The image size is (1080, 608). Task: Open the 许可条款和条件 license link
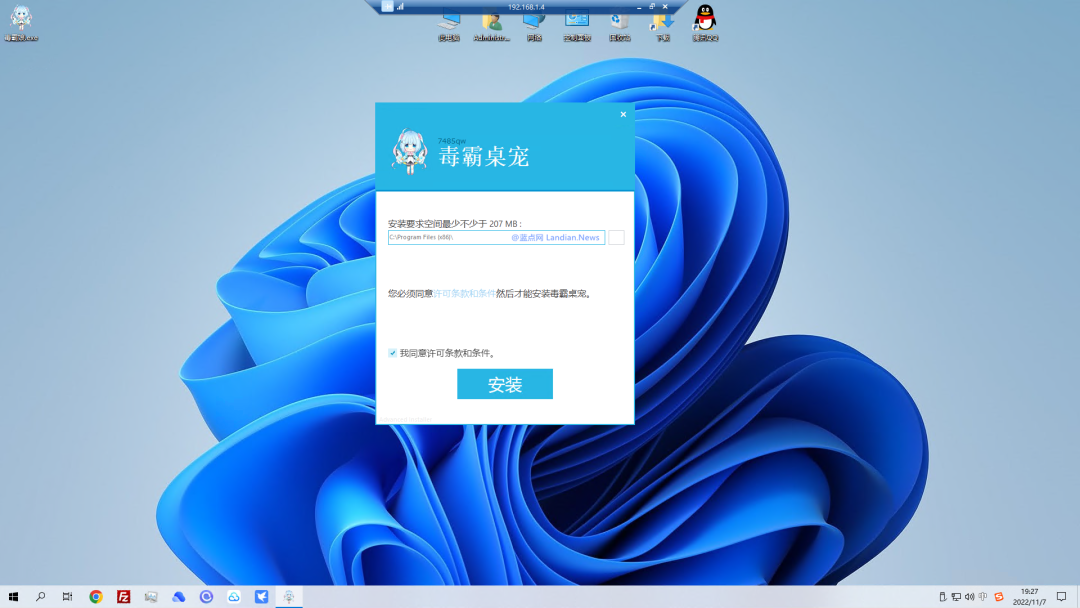(x=464, y=293)
